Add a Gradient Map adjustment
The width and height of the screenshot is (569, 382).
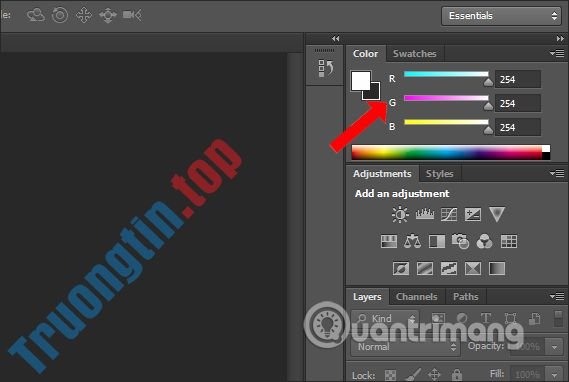[x=497, y=269]
